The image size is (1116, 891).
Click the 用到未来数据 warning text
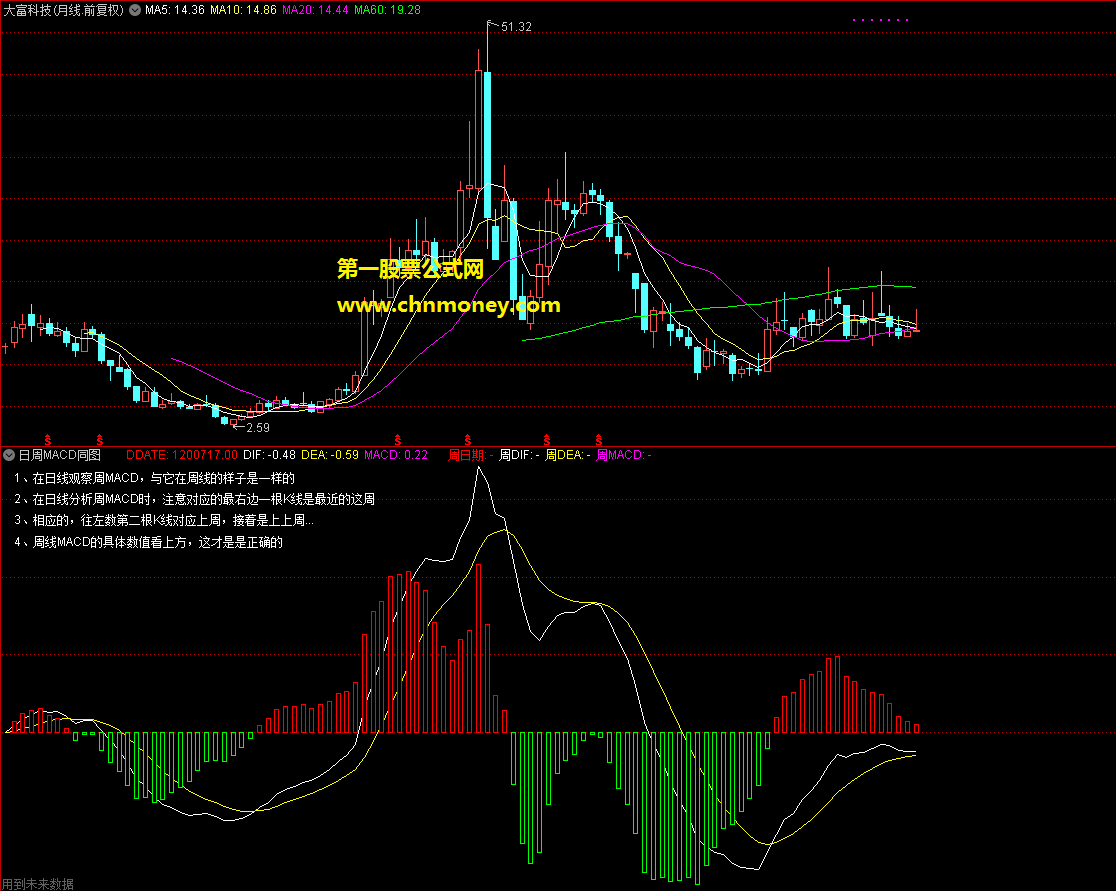(x=38, y=884)
